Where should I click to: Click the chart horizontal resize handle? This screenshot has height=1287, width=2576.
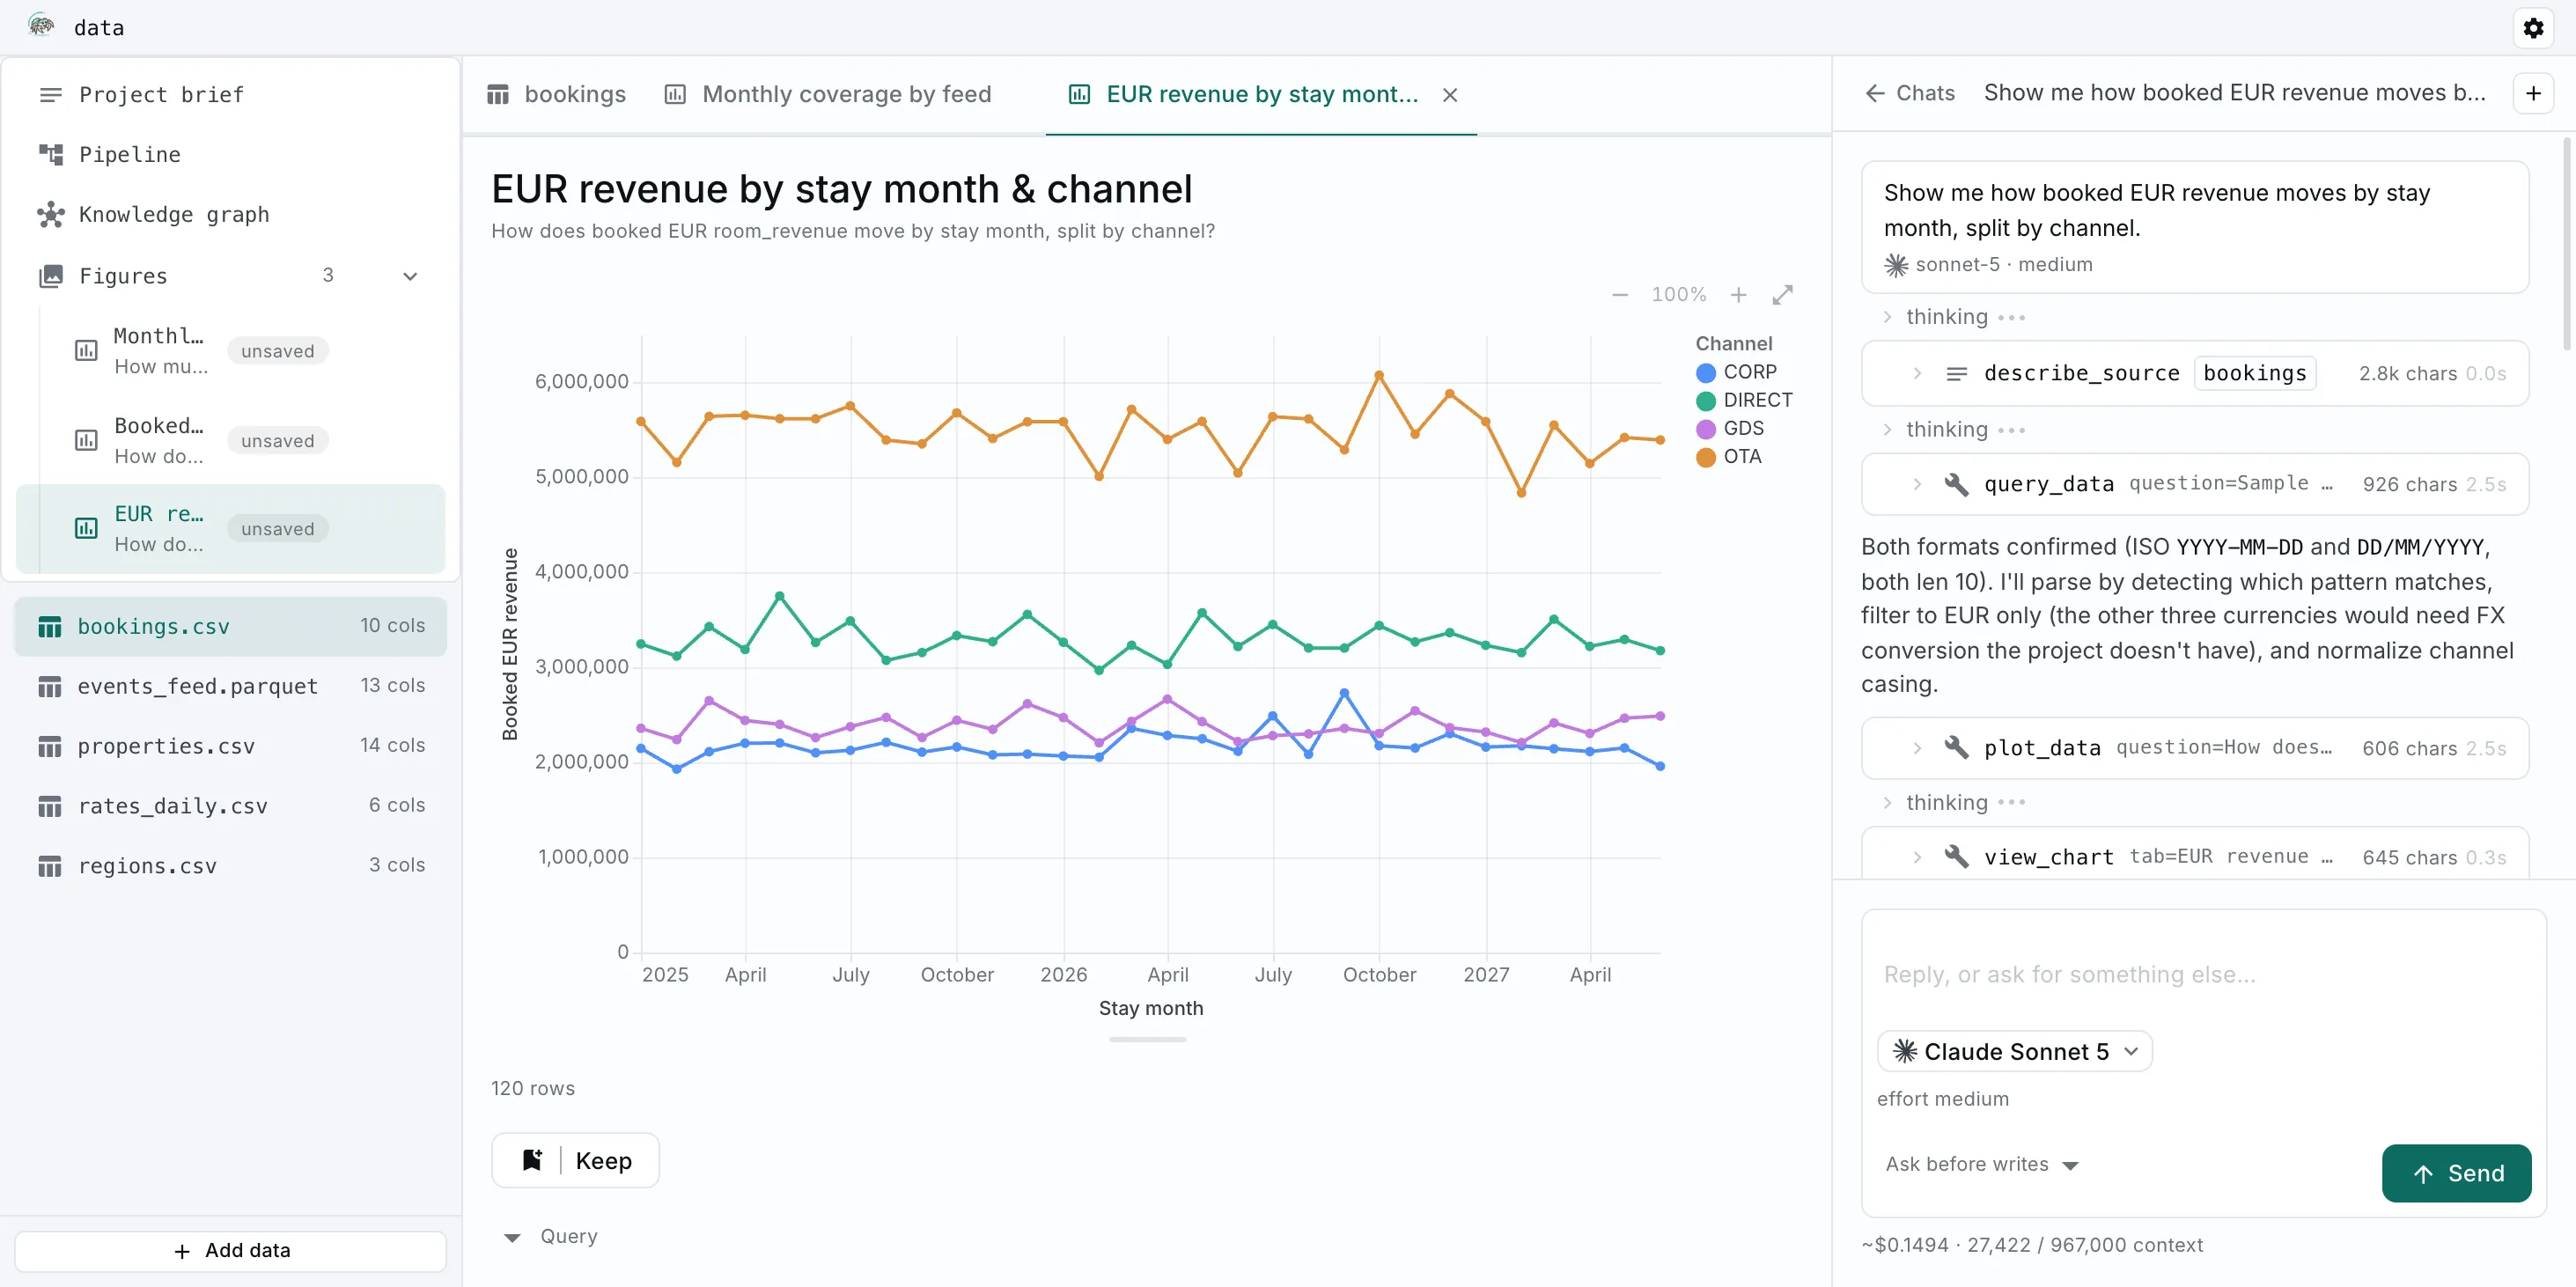(x=1148, y=1040)
